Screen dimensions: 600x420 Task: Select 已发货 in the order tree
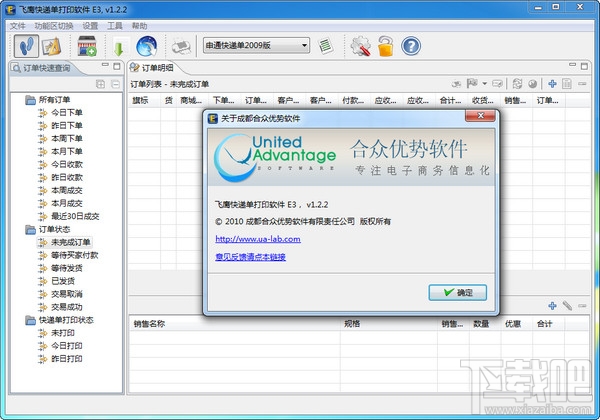click(63, 281)
